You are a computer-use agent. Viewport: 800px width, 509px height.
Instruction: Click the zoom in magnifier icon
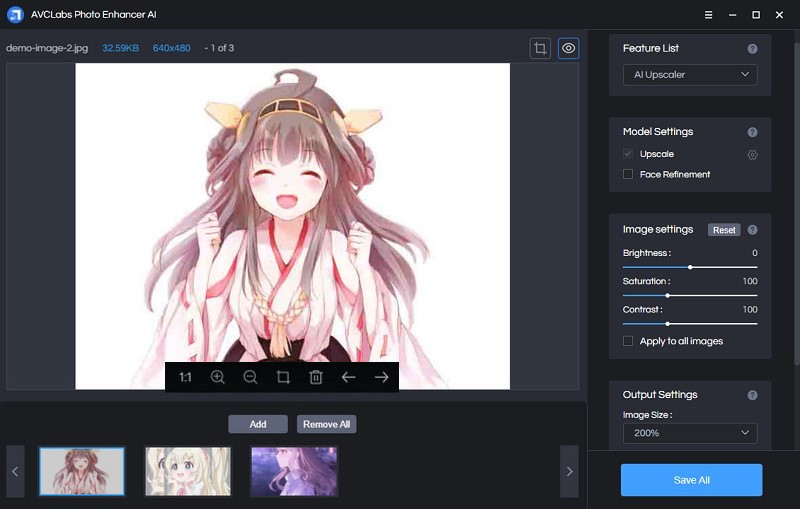217,377
